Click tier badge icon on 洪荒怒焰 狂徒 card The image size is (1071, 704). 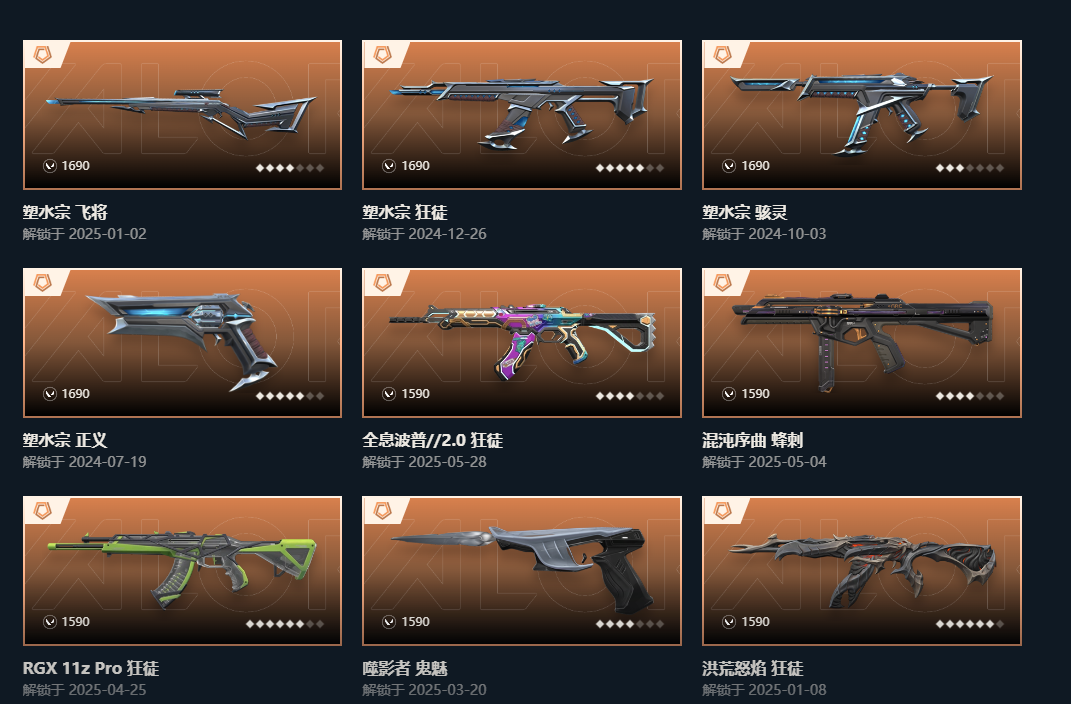[723, 511]
